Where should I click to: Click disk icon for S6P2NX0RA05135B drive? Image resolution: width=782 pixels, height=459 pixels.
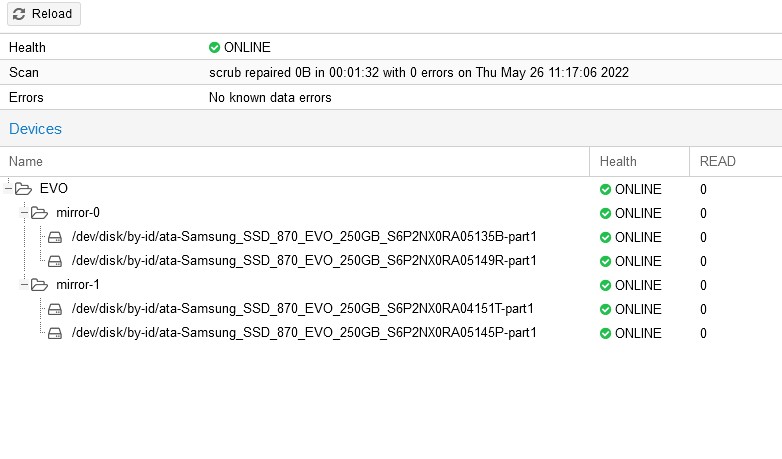pyautogui.click(x=55, y=237)
